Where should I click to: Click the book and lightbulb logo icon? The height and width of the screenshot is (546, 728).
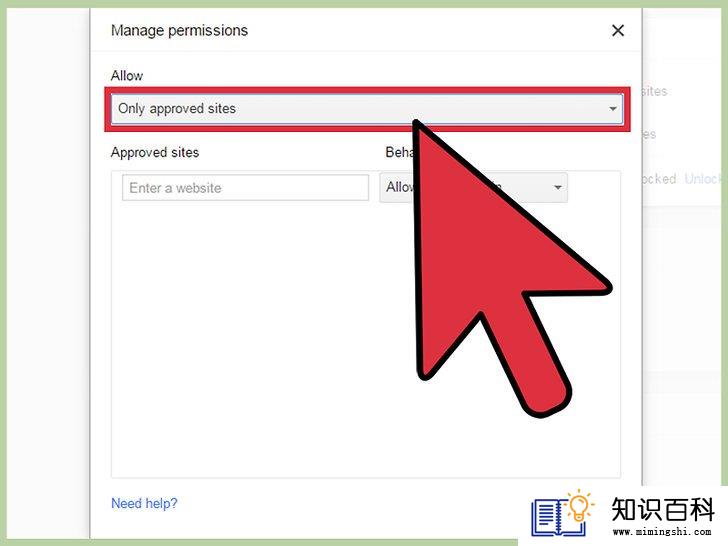(563, 514)
